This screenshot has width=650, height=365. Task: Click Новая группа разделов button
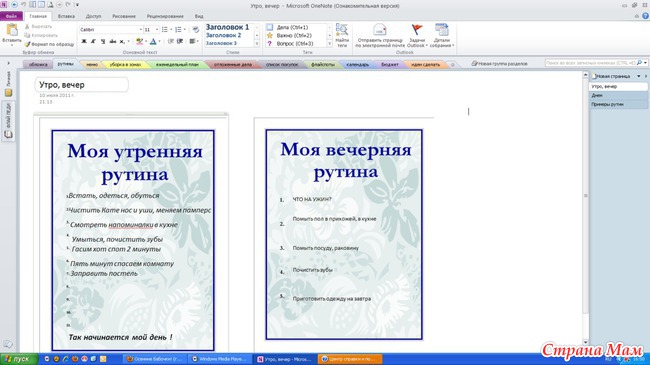pos(500,64)
